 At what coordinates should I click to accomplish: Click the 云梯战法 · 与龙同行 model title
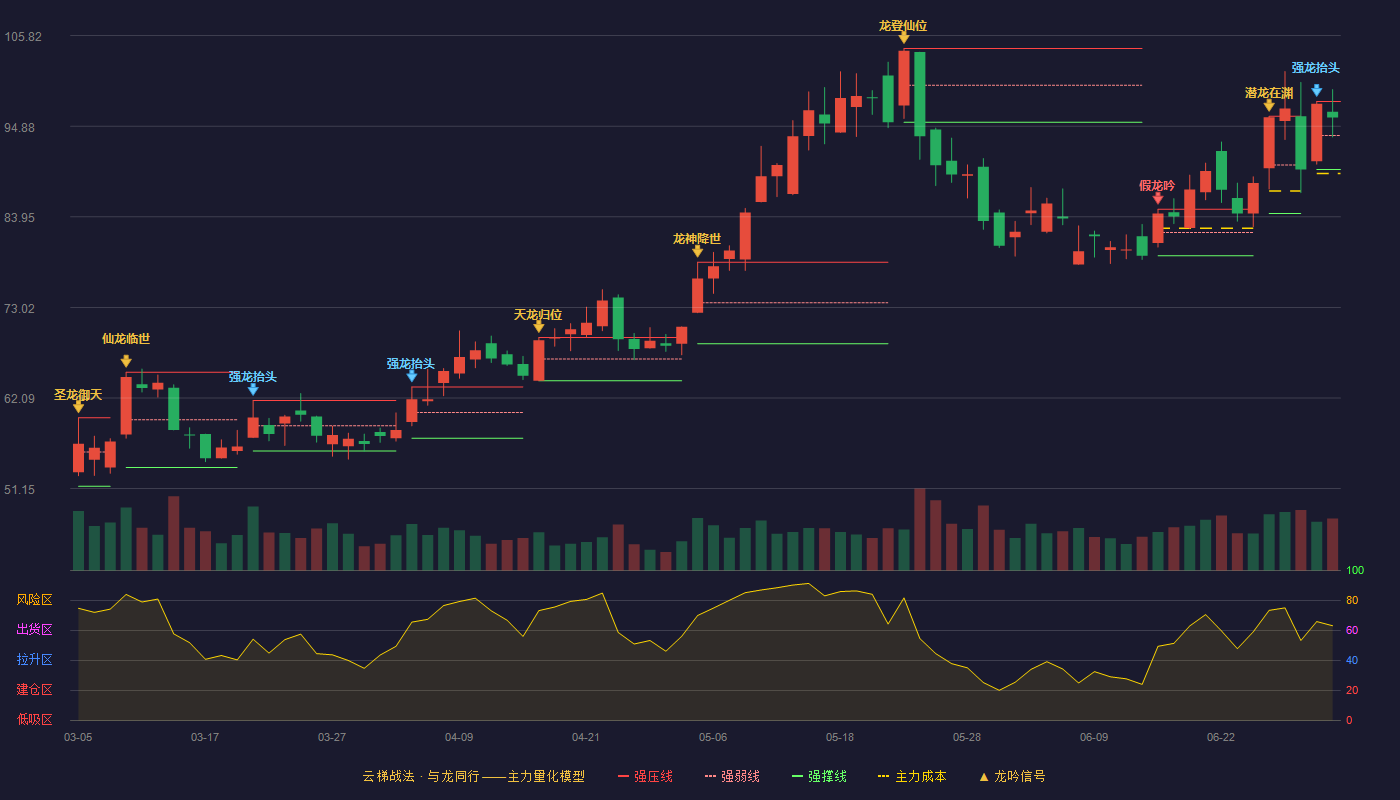tap(473, 776)
